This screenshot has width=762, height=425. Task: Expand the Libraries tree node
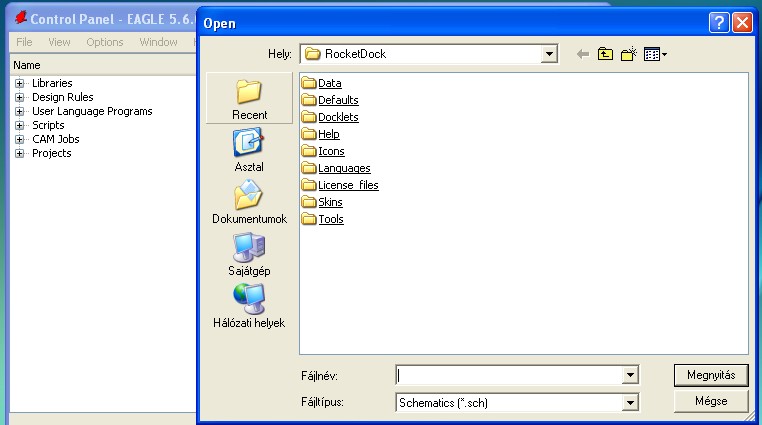19,83
